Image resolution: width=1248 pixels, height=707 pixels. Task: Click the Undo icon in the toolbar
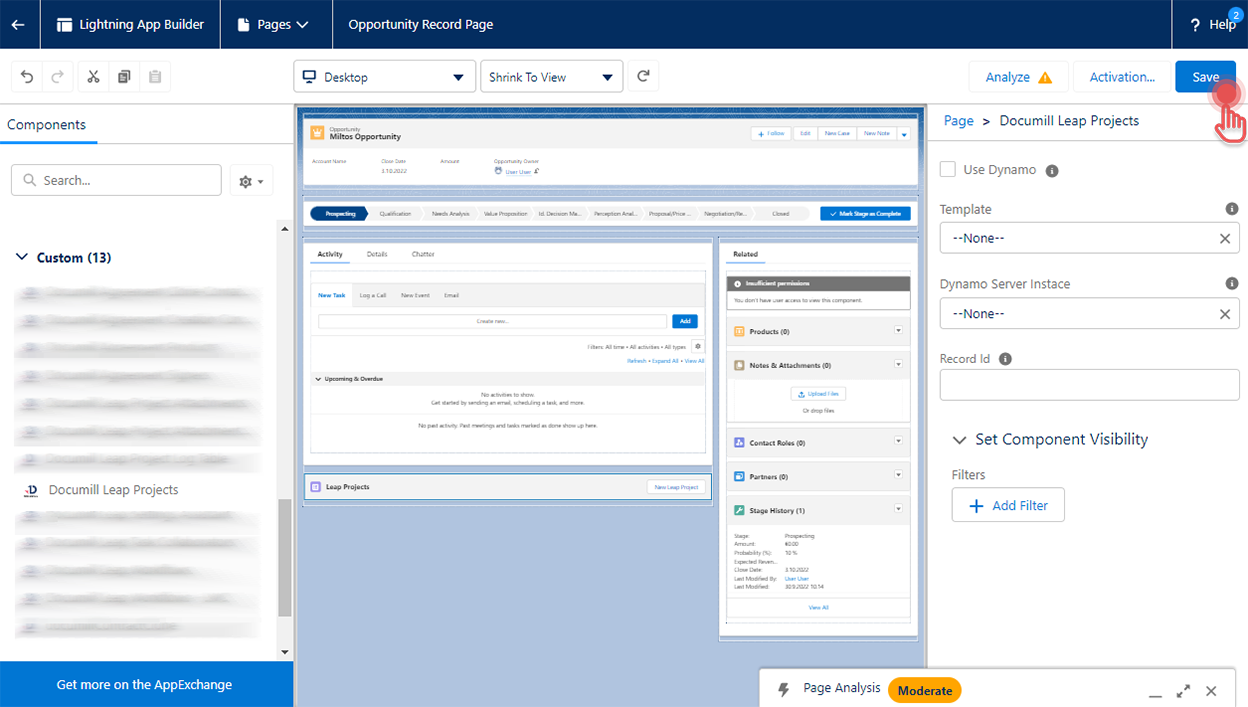pos(27,76)
